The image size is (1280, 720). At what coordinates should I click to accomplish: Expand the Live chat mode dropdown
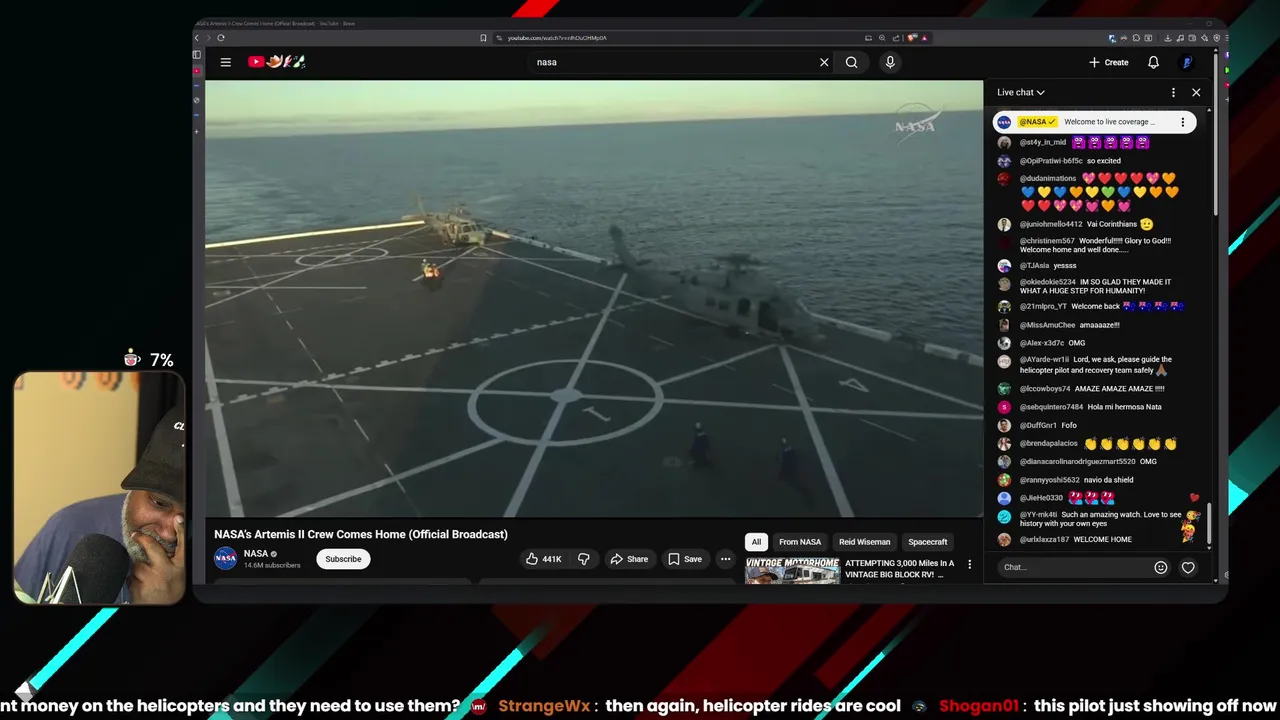click(x=1021, y=92)
